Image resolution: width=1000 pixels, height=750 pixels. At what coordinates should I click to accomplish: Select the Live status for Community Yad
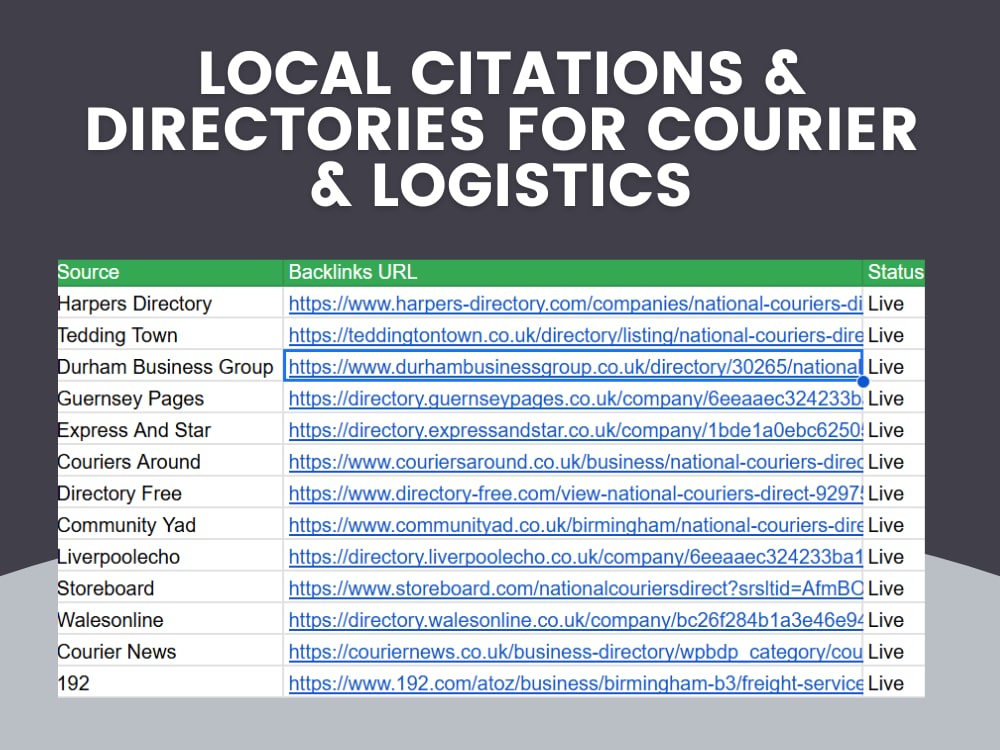894,526
